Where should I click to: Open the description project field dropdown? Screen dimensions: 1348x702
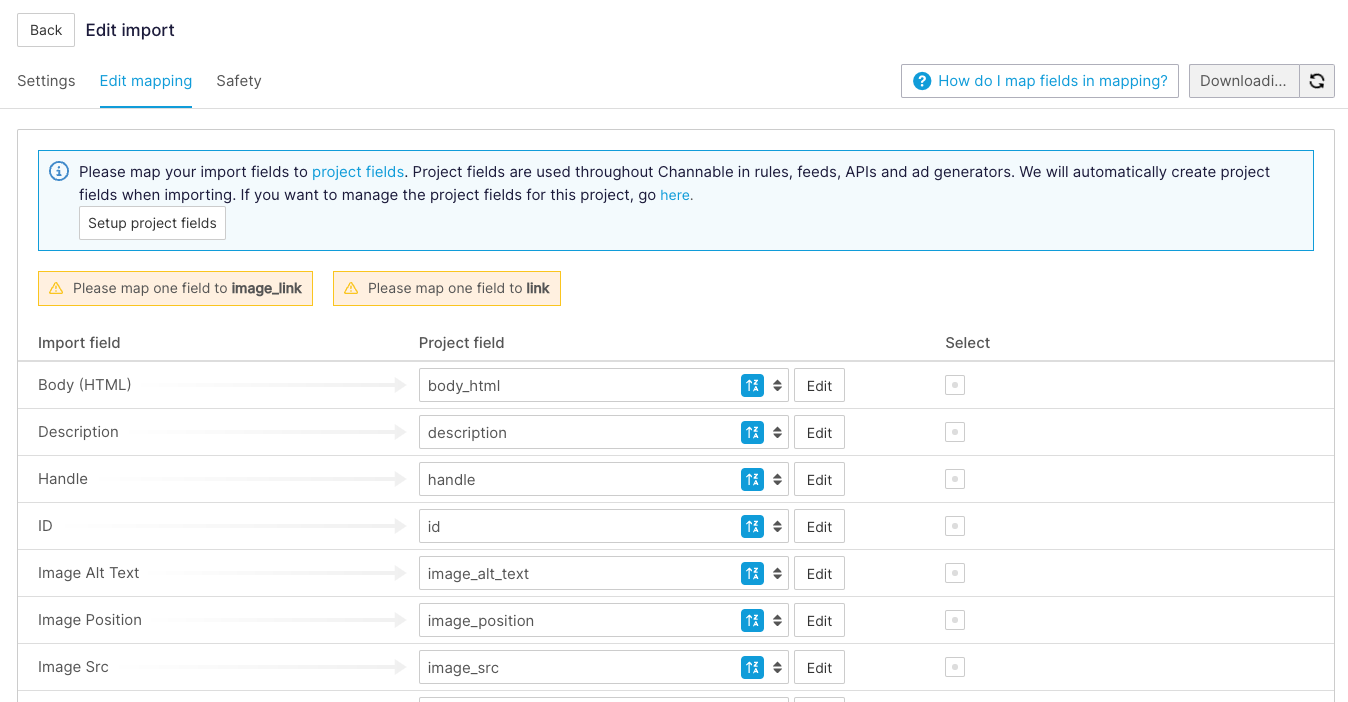[604, 432]
